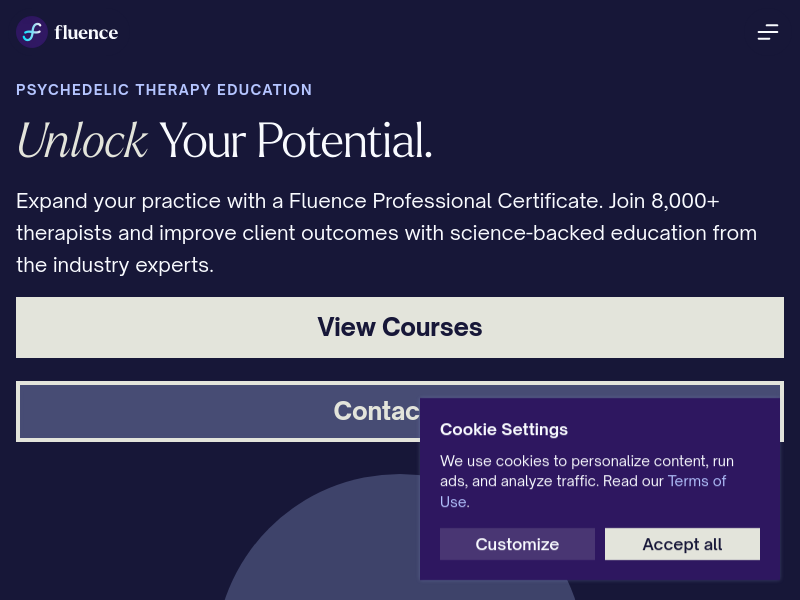Click the italic 'Unlock' word in headline
The image size is (800, 600).
tap(82, 141)
